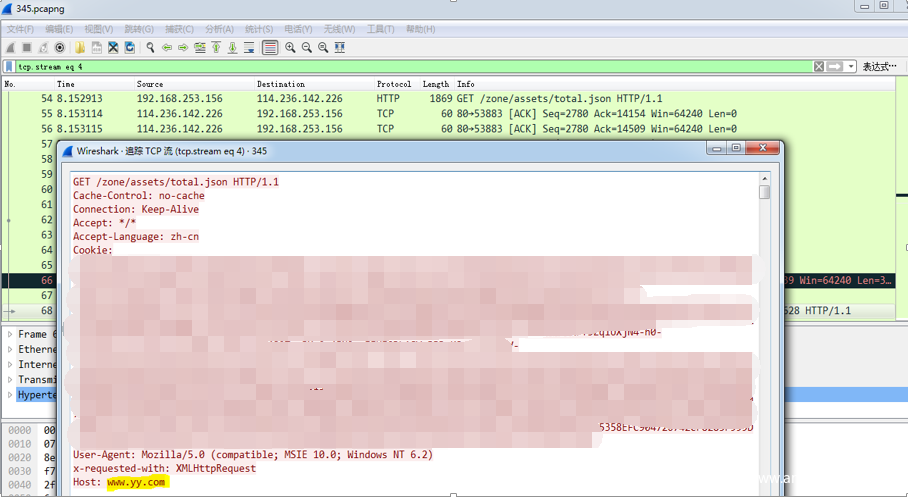This screenshot has height=497, width=908.
Task: Open the 分析(A) menu
Action: point(219,29)
